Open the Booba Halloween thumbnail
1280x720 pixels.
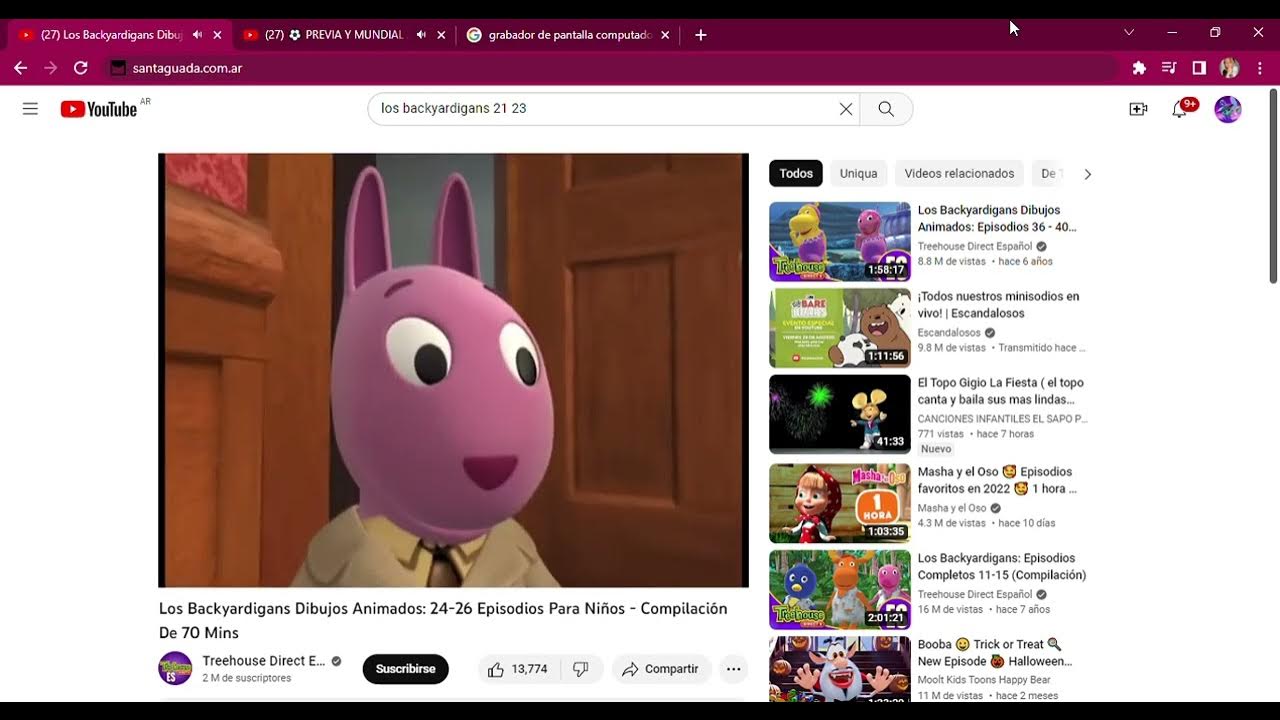tap(840, 669)
